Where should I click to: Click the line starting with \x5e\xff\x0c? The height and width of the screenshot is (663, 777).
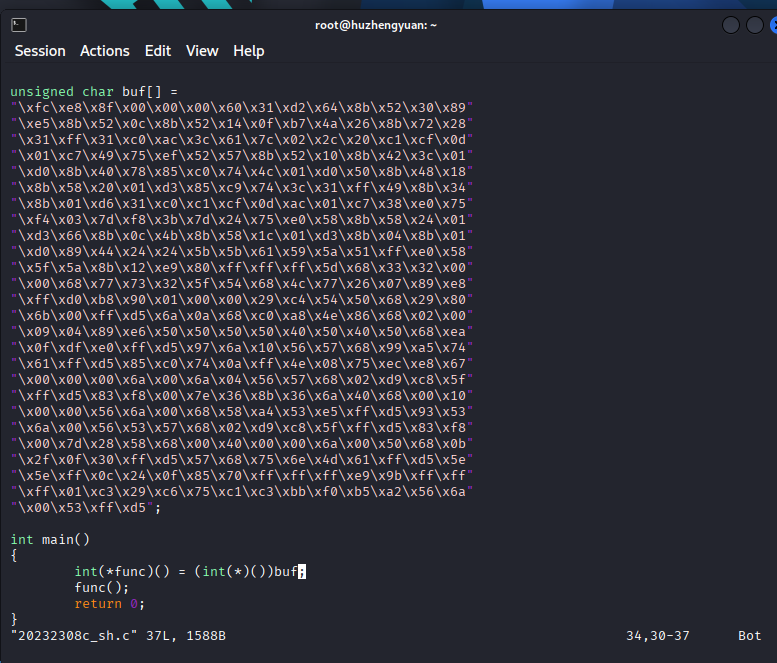coord(242,476)
